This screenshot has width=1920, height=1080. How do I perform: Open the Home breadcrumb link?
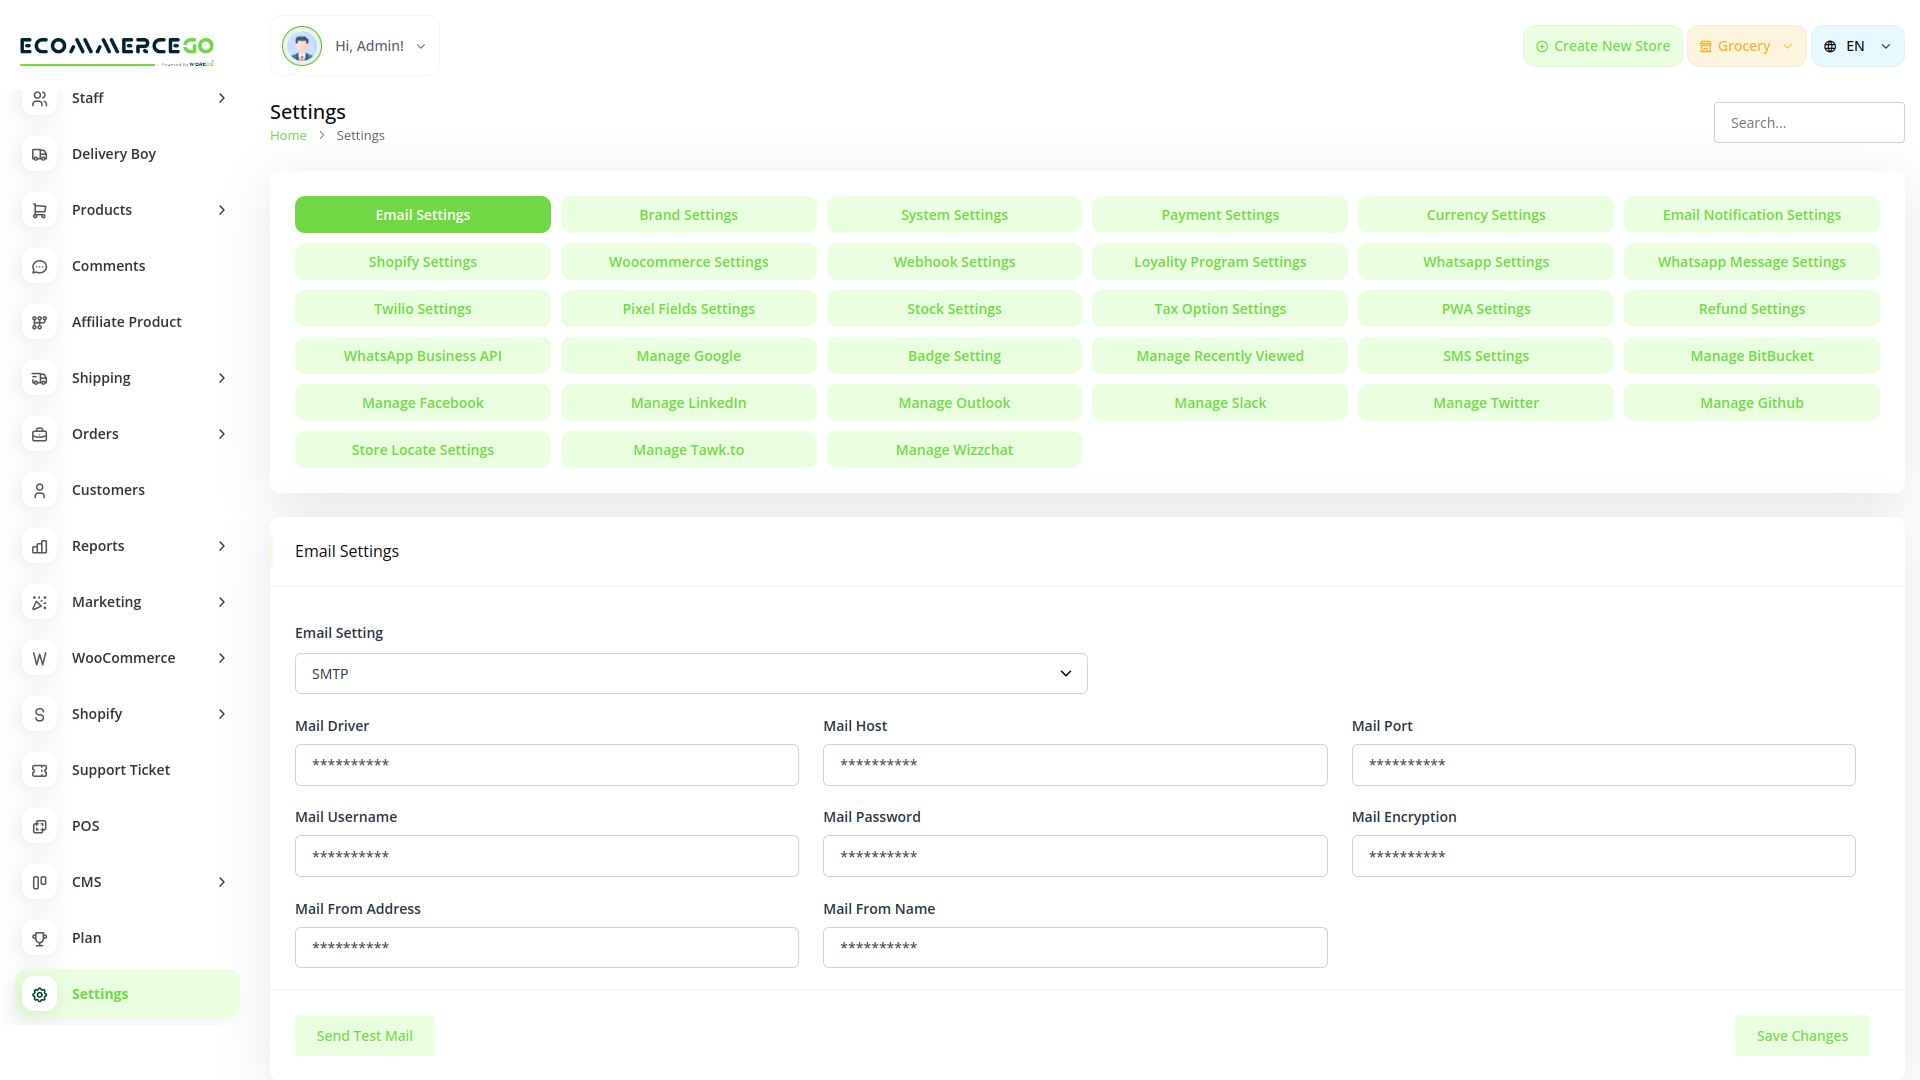[288, 135]
